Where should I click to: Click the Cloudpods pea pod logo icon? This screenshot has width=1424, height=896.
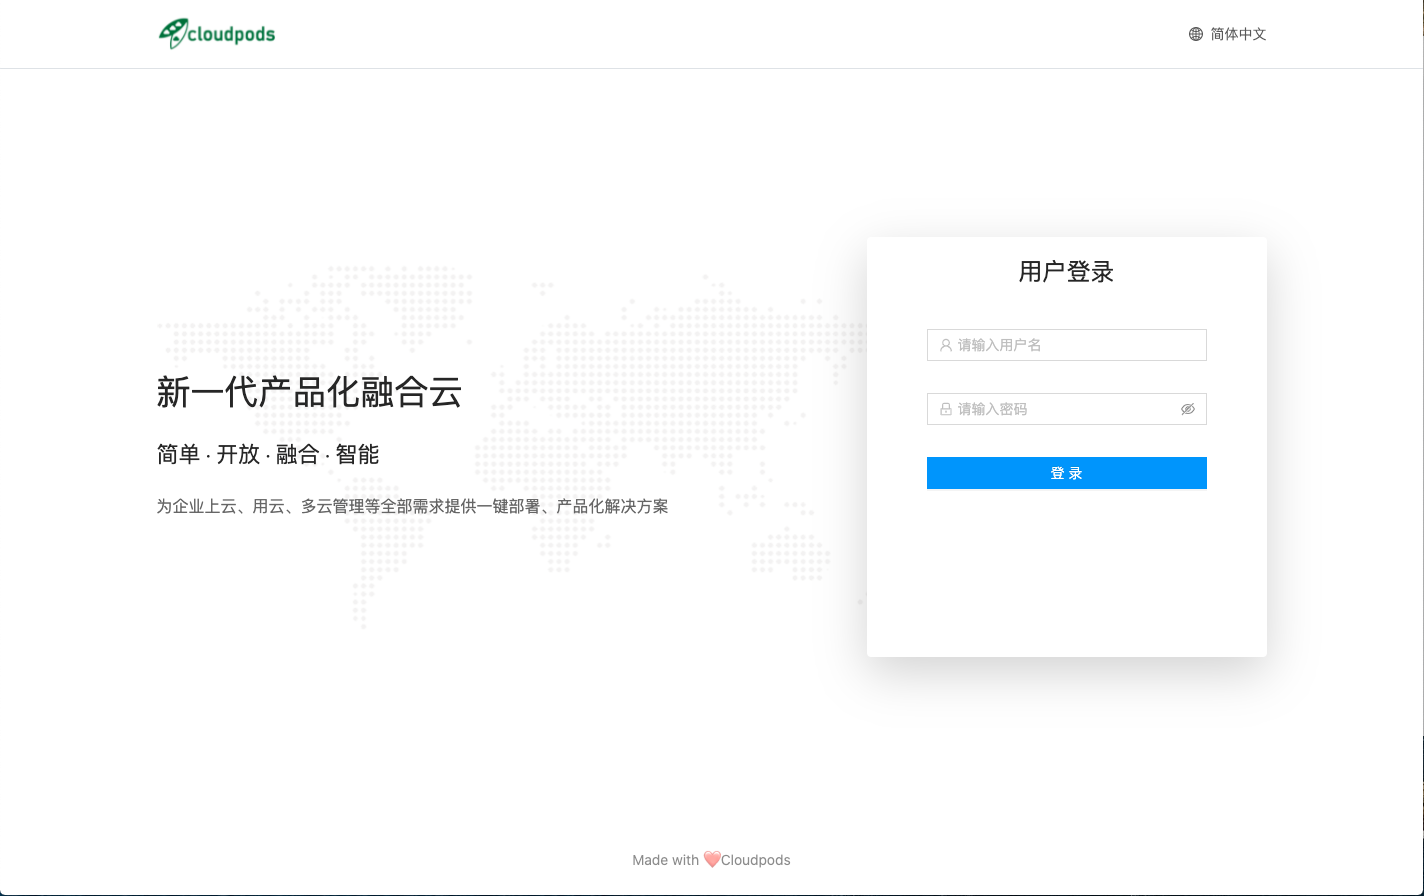pyautogui.click(x=173, y=33)
